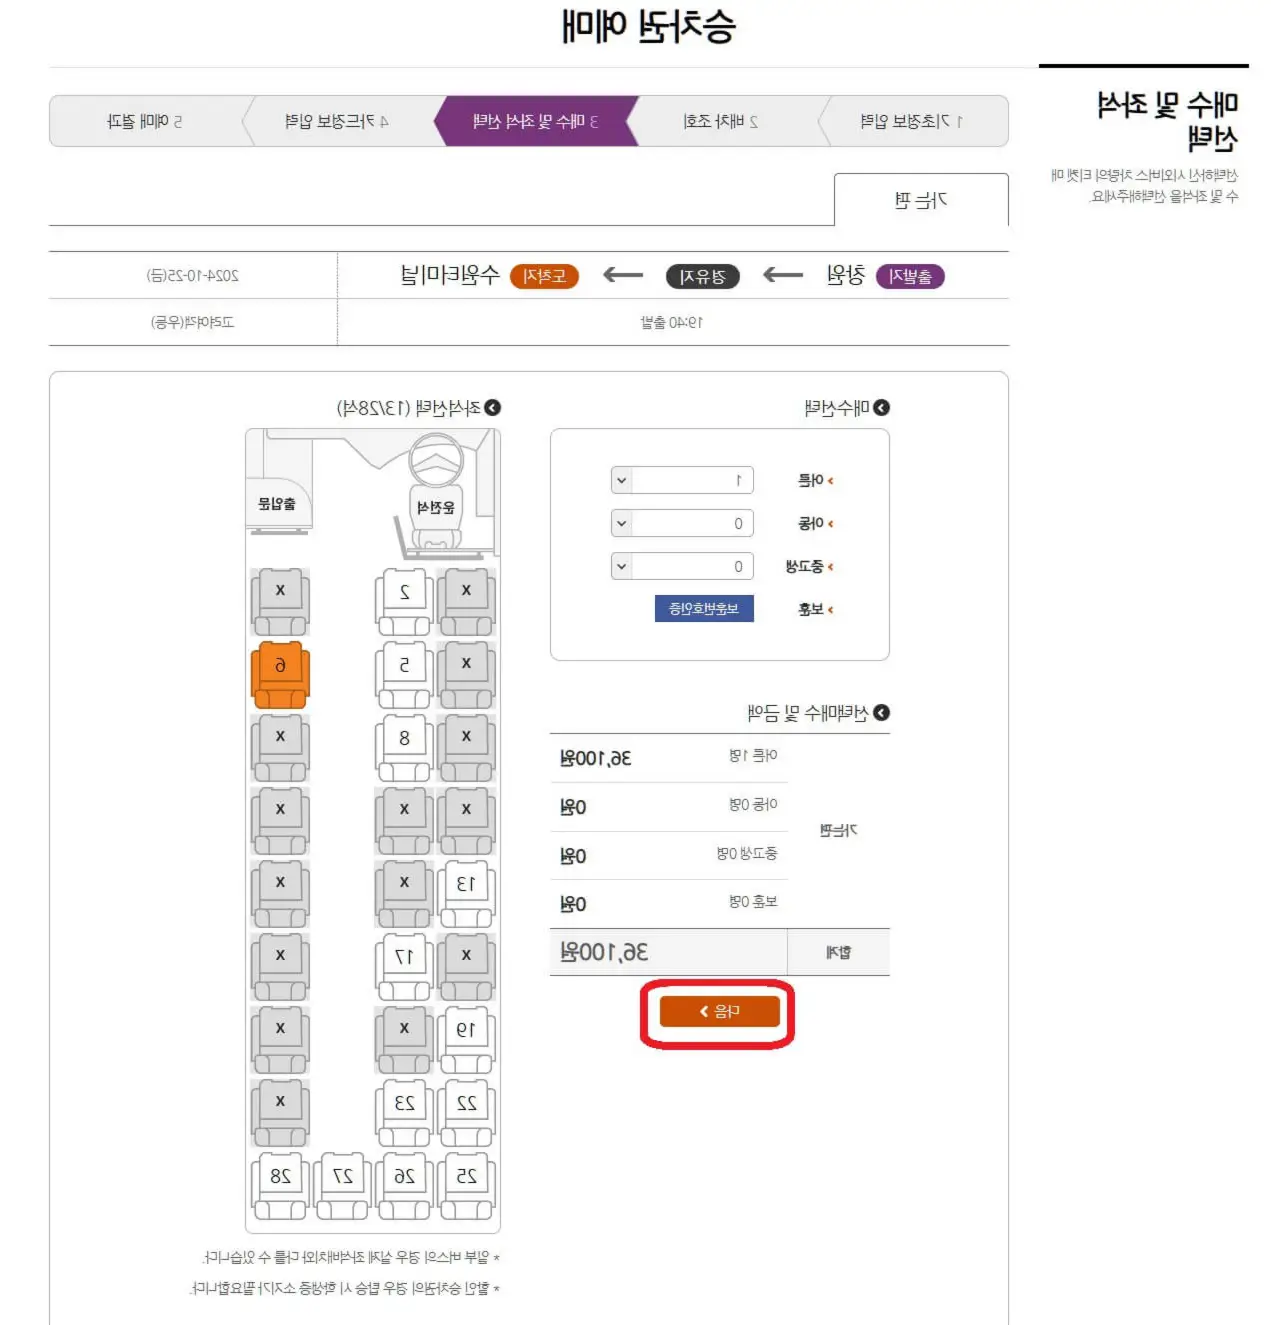Open the 어른 (adult) ticket count dropdown

[682, 480]
